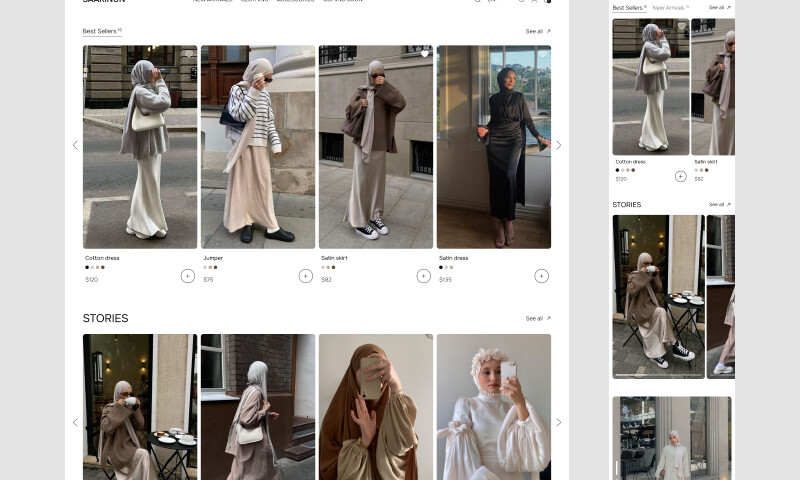
Task: Click the '$135' Satin dress price
Action: tap(445, 280)
